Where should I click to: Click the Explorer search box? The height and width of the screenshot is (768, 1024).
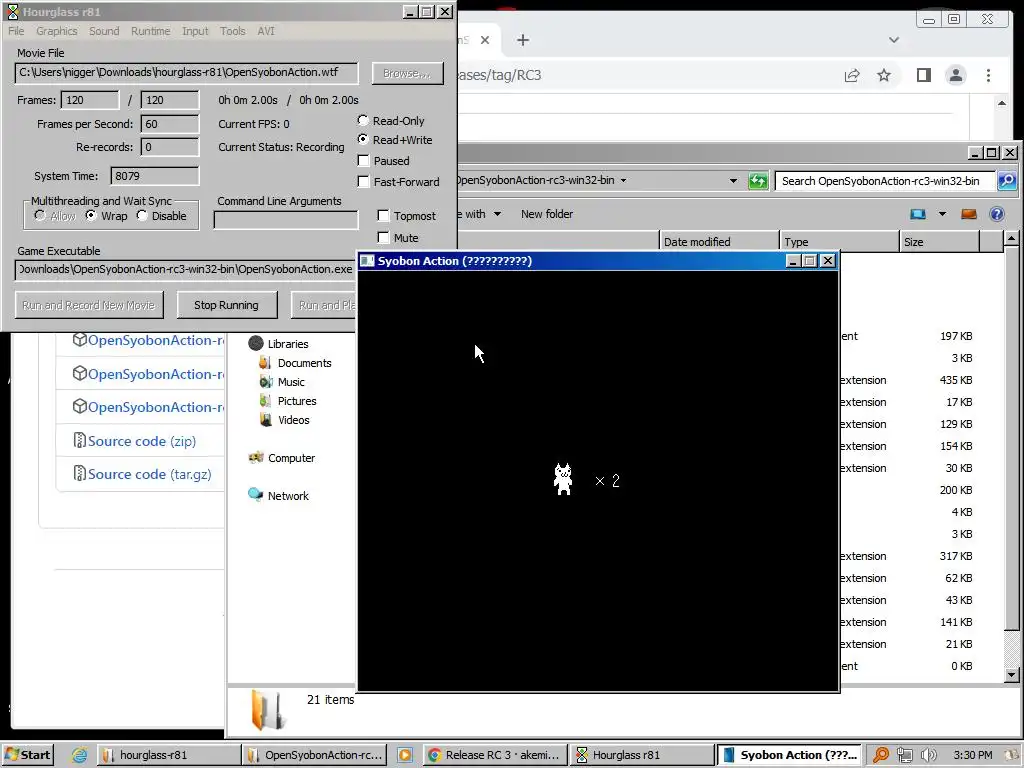click(x=885, y=181)
